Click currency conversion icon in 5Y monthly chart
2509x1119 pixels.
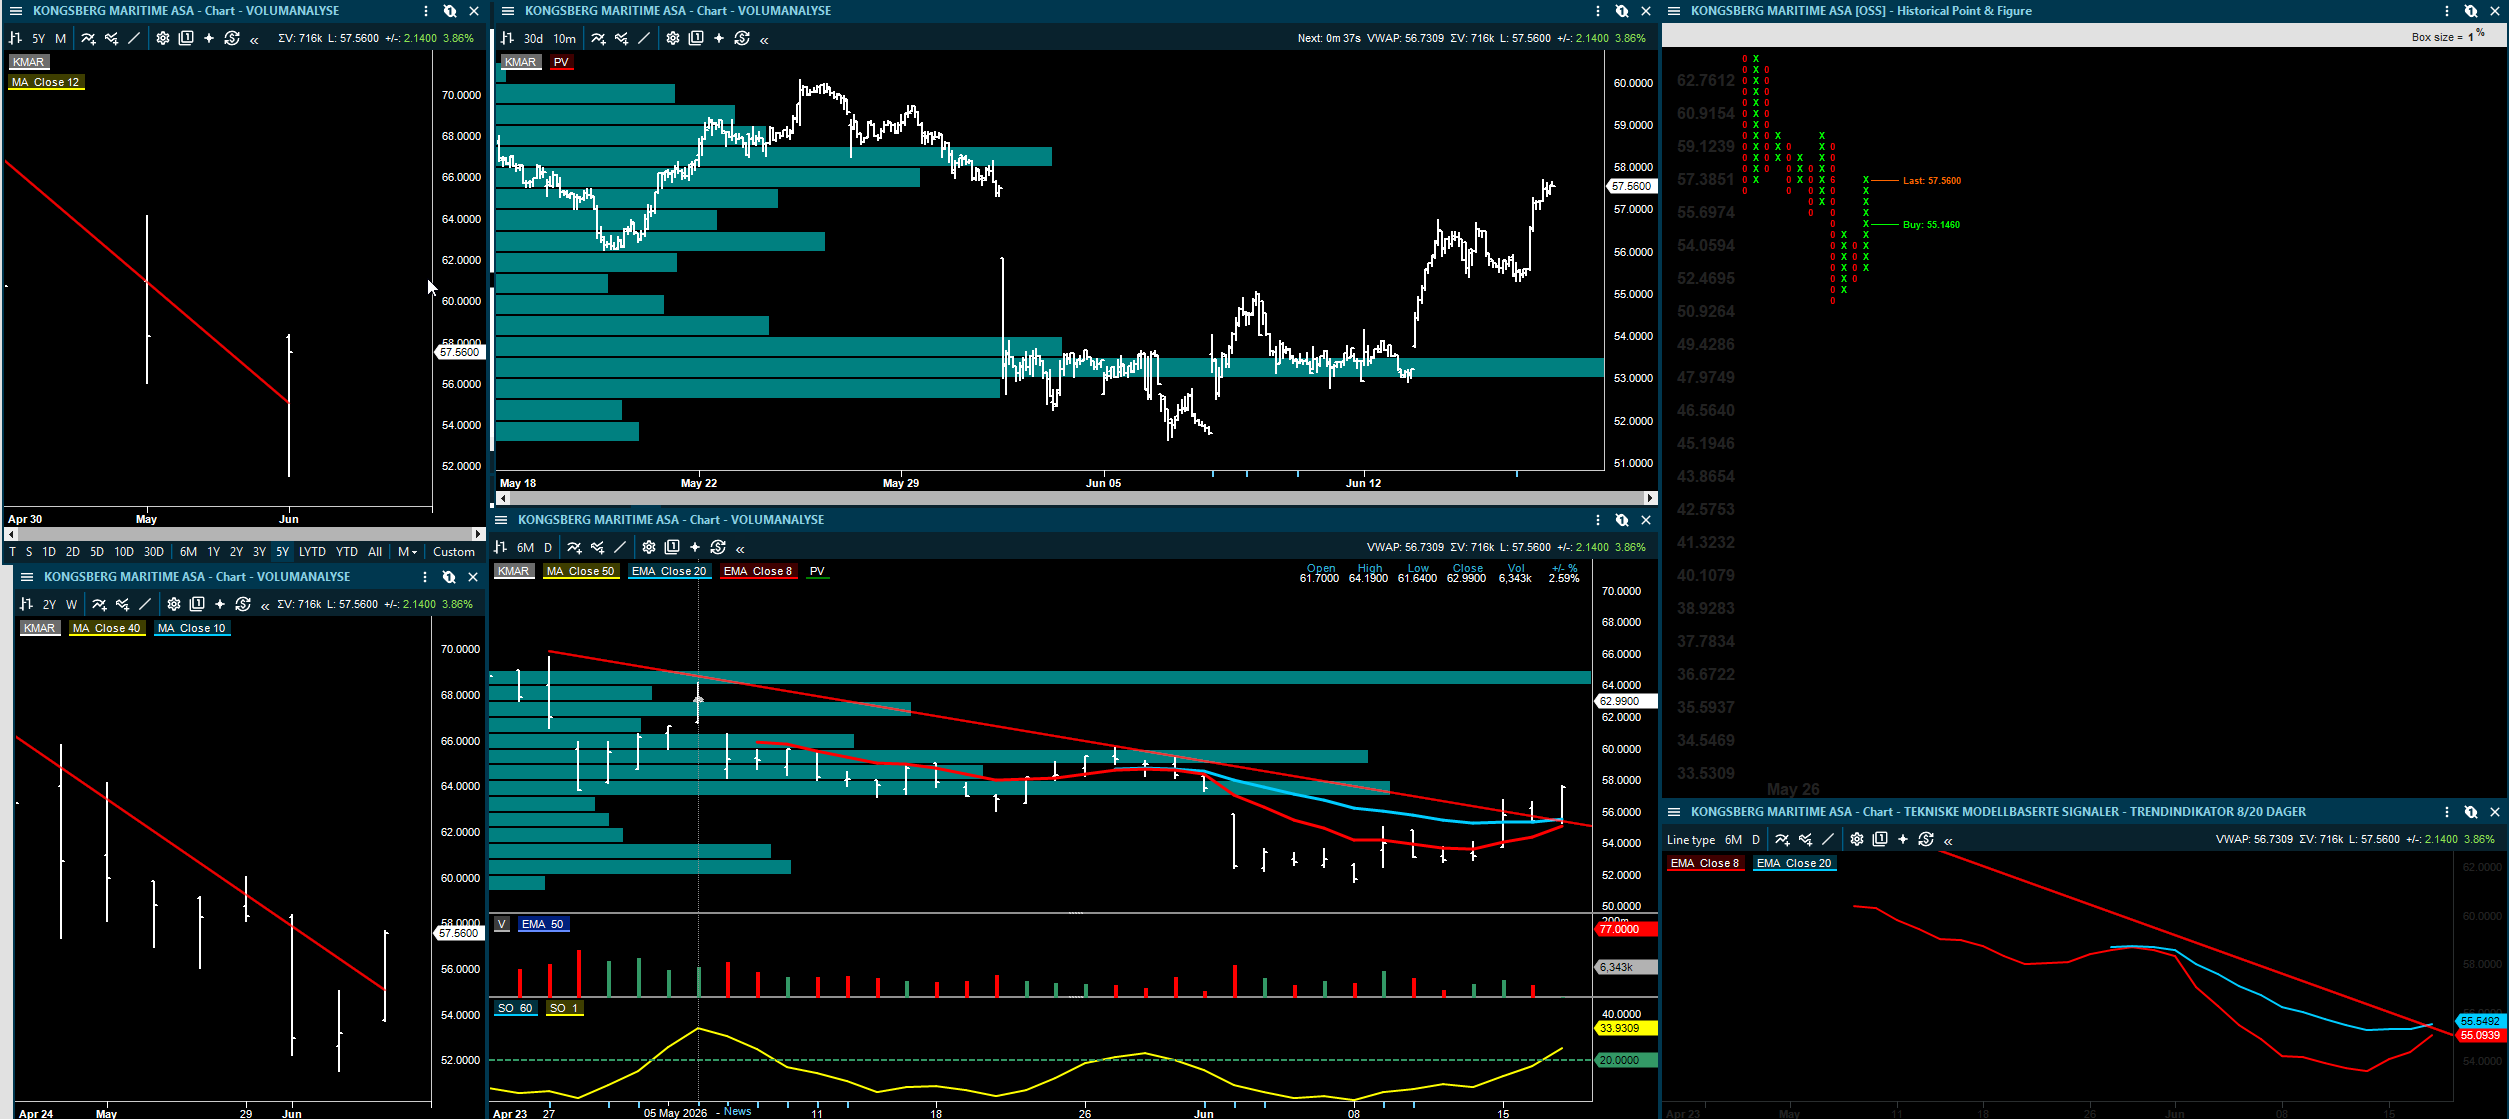pos(232,38)
